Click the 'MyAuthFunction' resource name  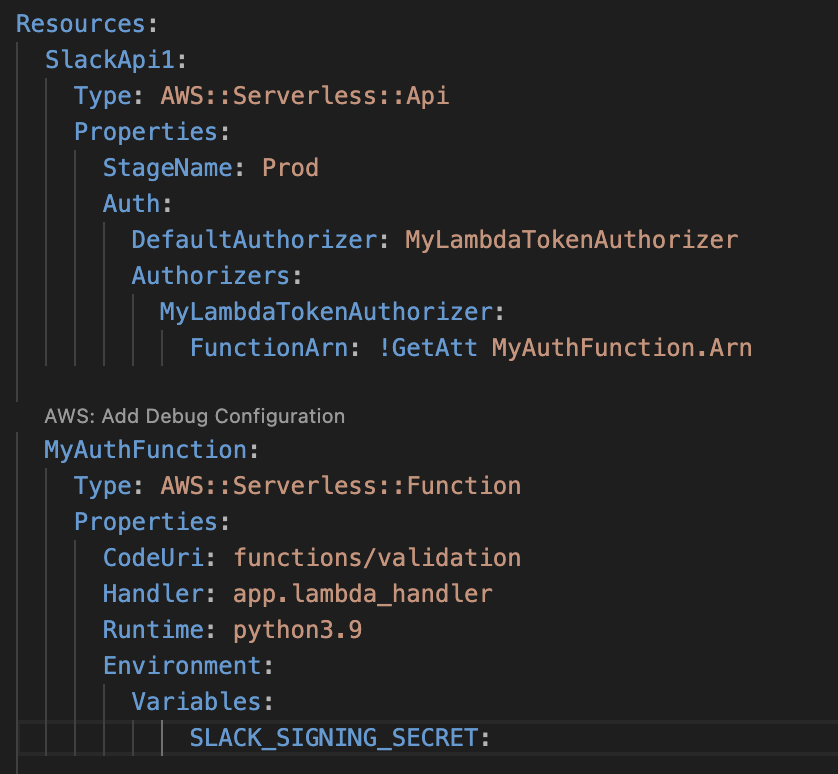coord(145,450)
